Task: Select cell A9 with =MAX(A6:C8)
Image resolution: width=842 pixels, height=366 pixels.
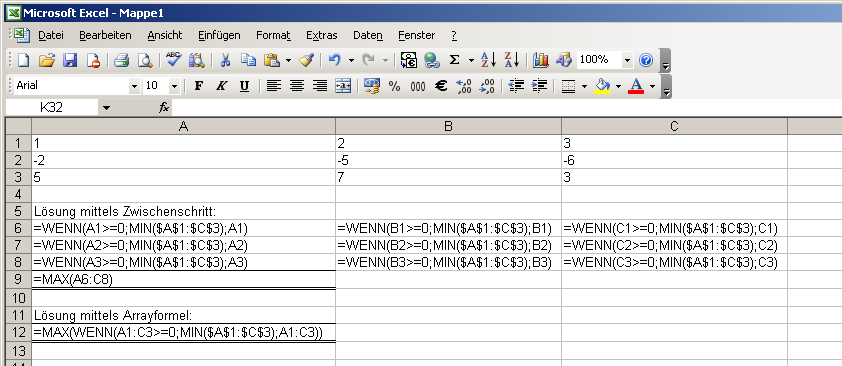Action: coord(184,280)
